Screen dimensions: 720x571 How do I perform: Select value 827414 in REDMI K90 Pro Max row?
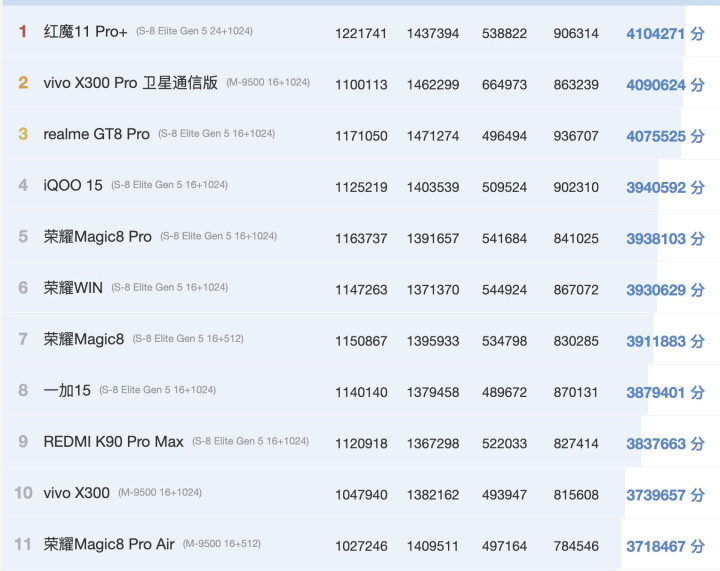coord(576,444)
